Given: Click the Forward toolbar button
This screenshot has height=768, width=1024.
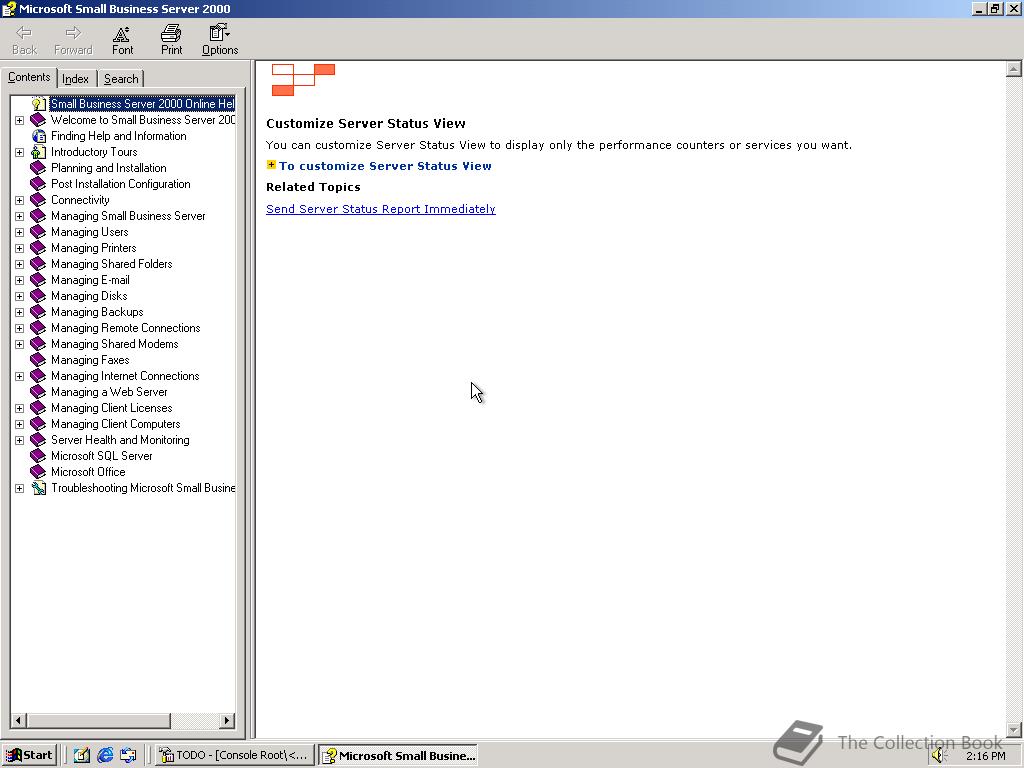Looking at the screenshot, I should tap(73, 40).
